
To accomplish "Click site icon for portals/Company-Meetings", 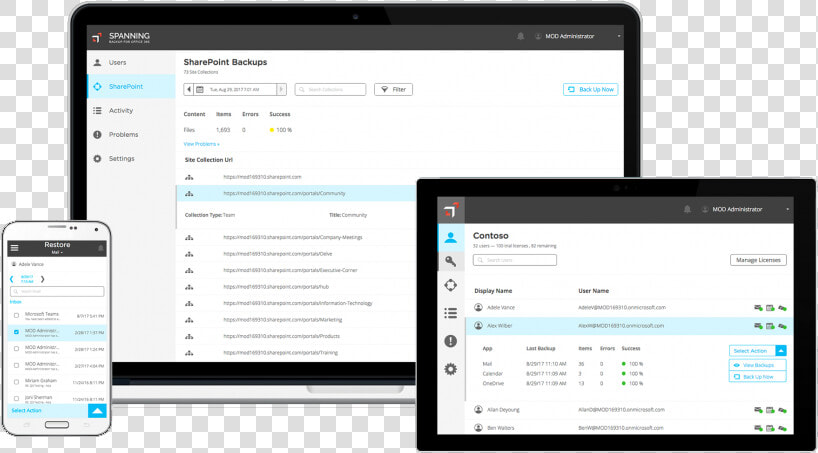I will [x=189, y=237].
